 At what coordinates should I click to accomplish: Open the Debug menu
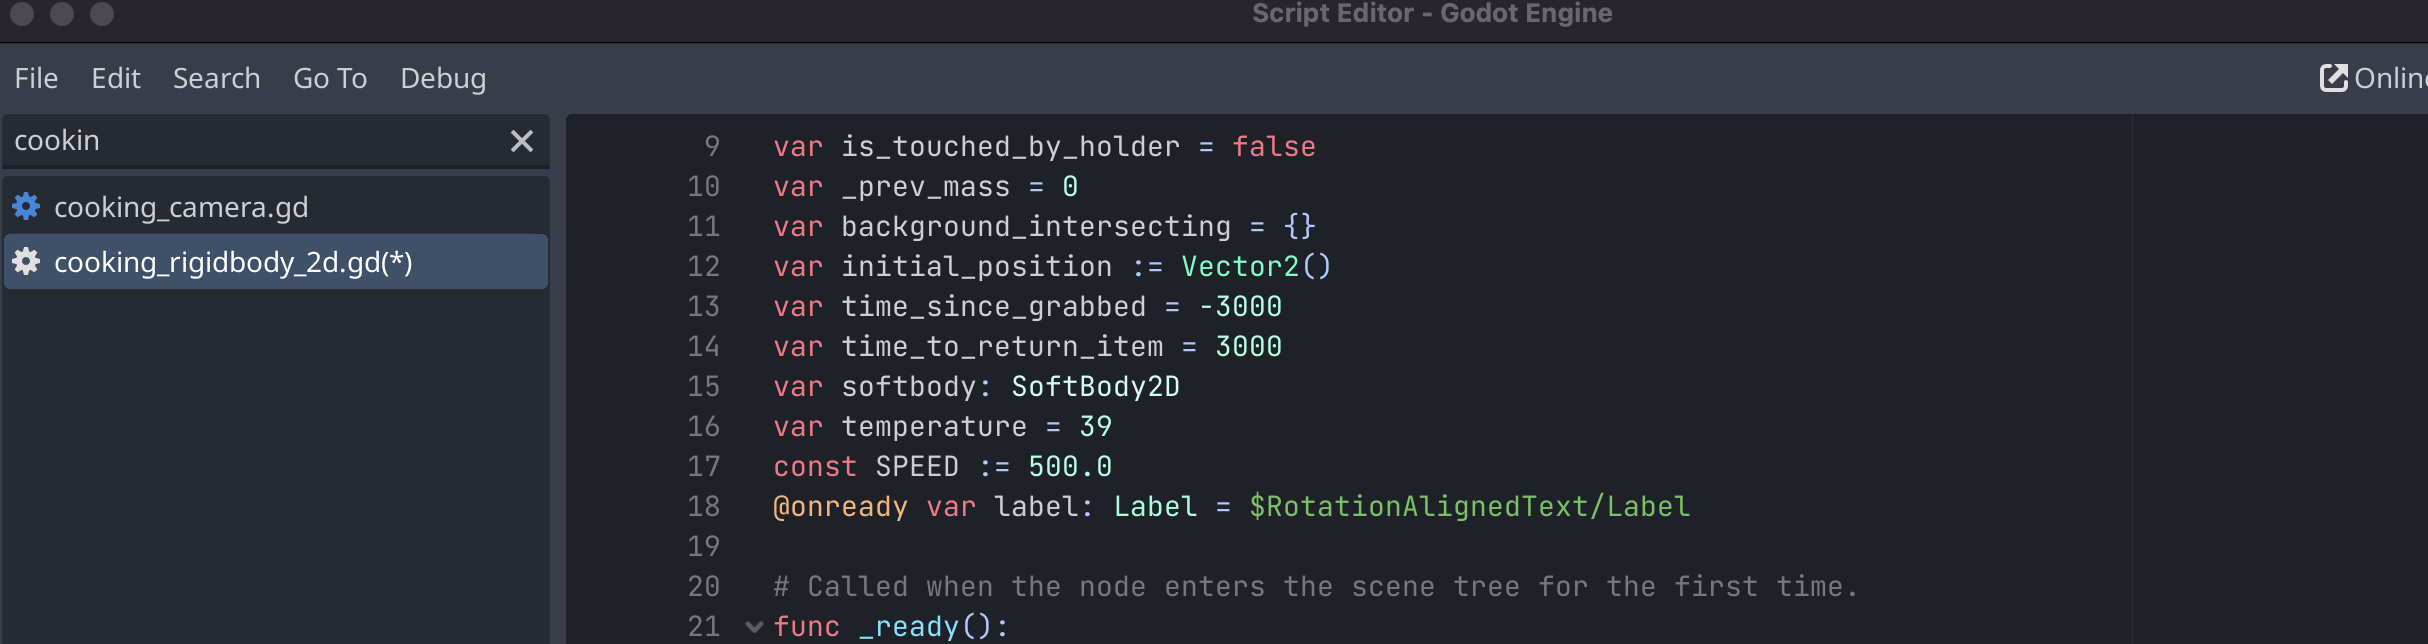(443, 78)
